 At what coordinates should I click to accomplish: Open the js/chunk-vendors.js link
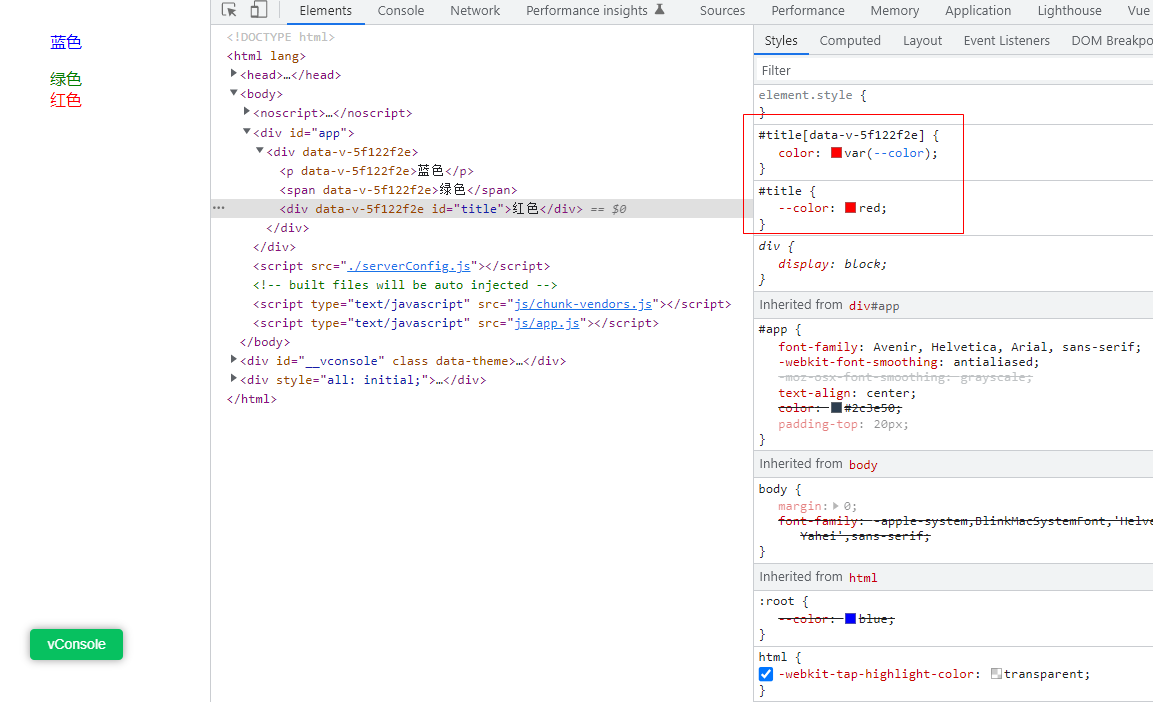tap(583, 304)
